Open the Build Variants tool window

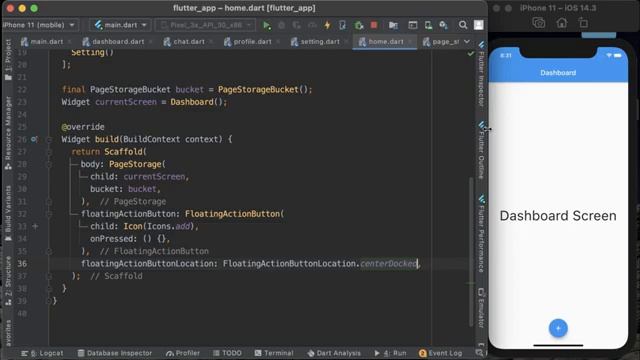point(8,214)
